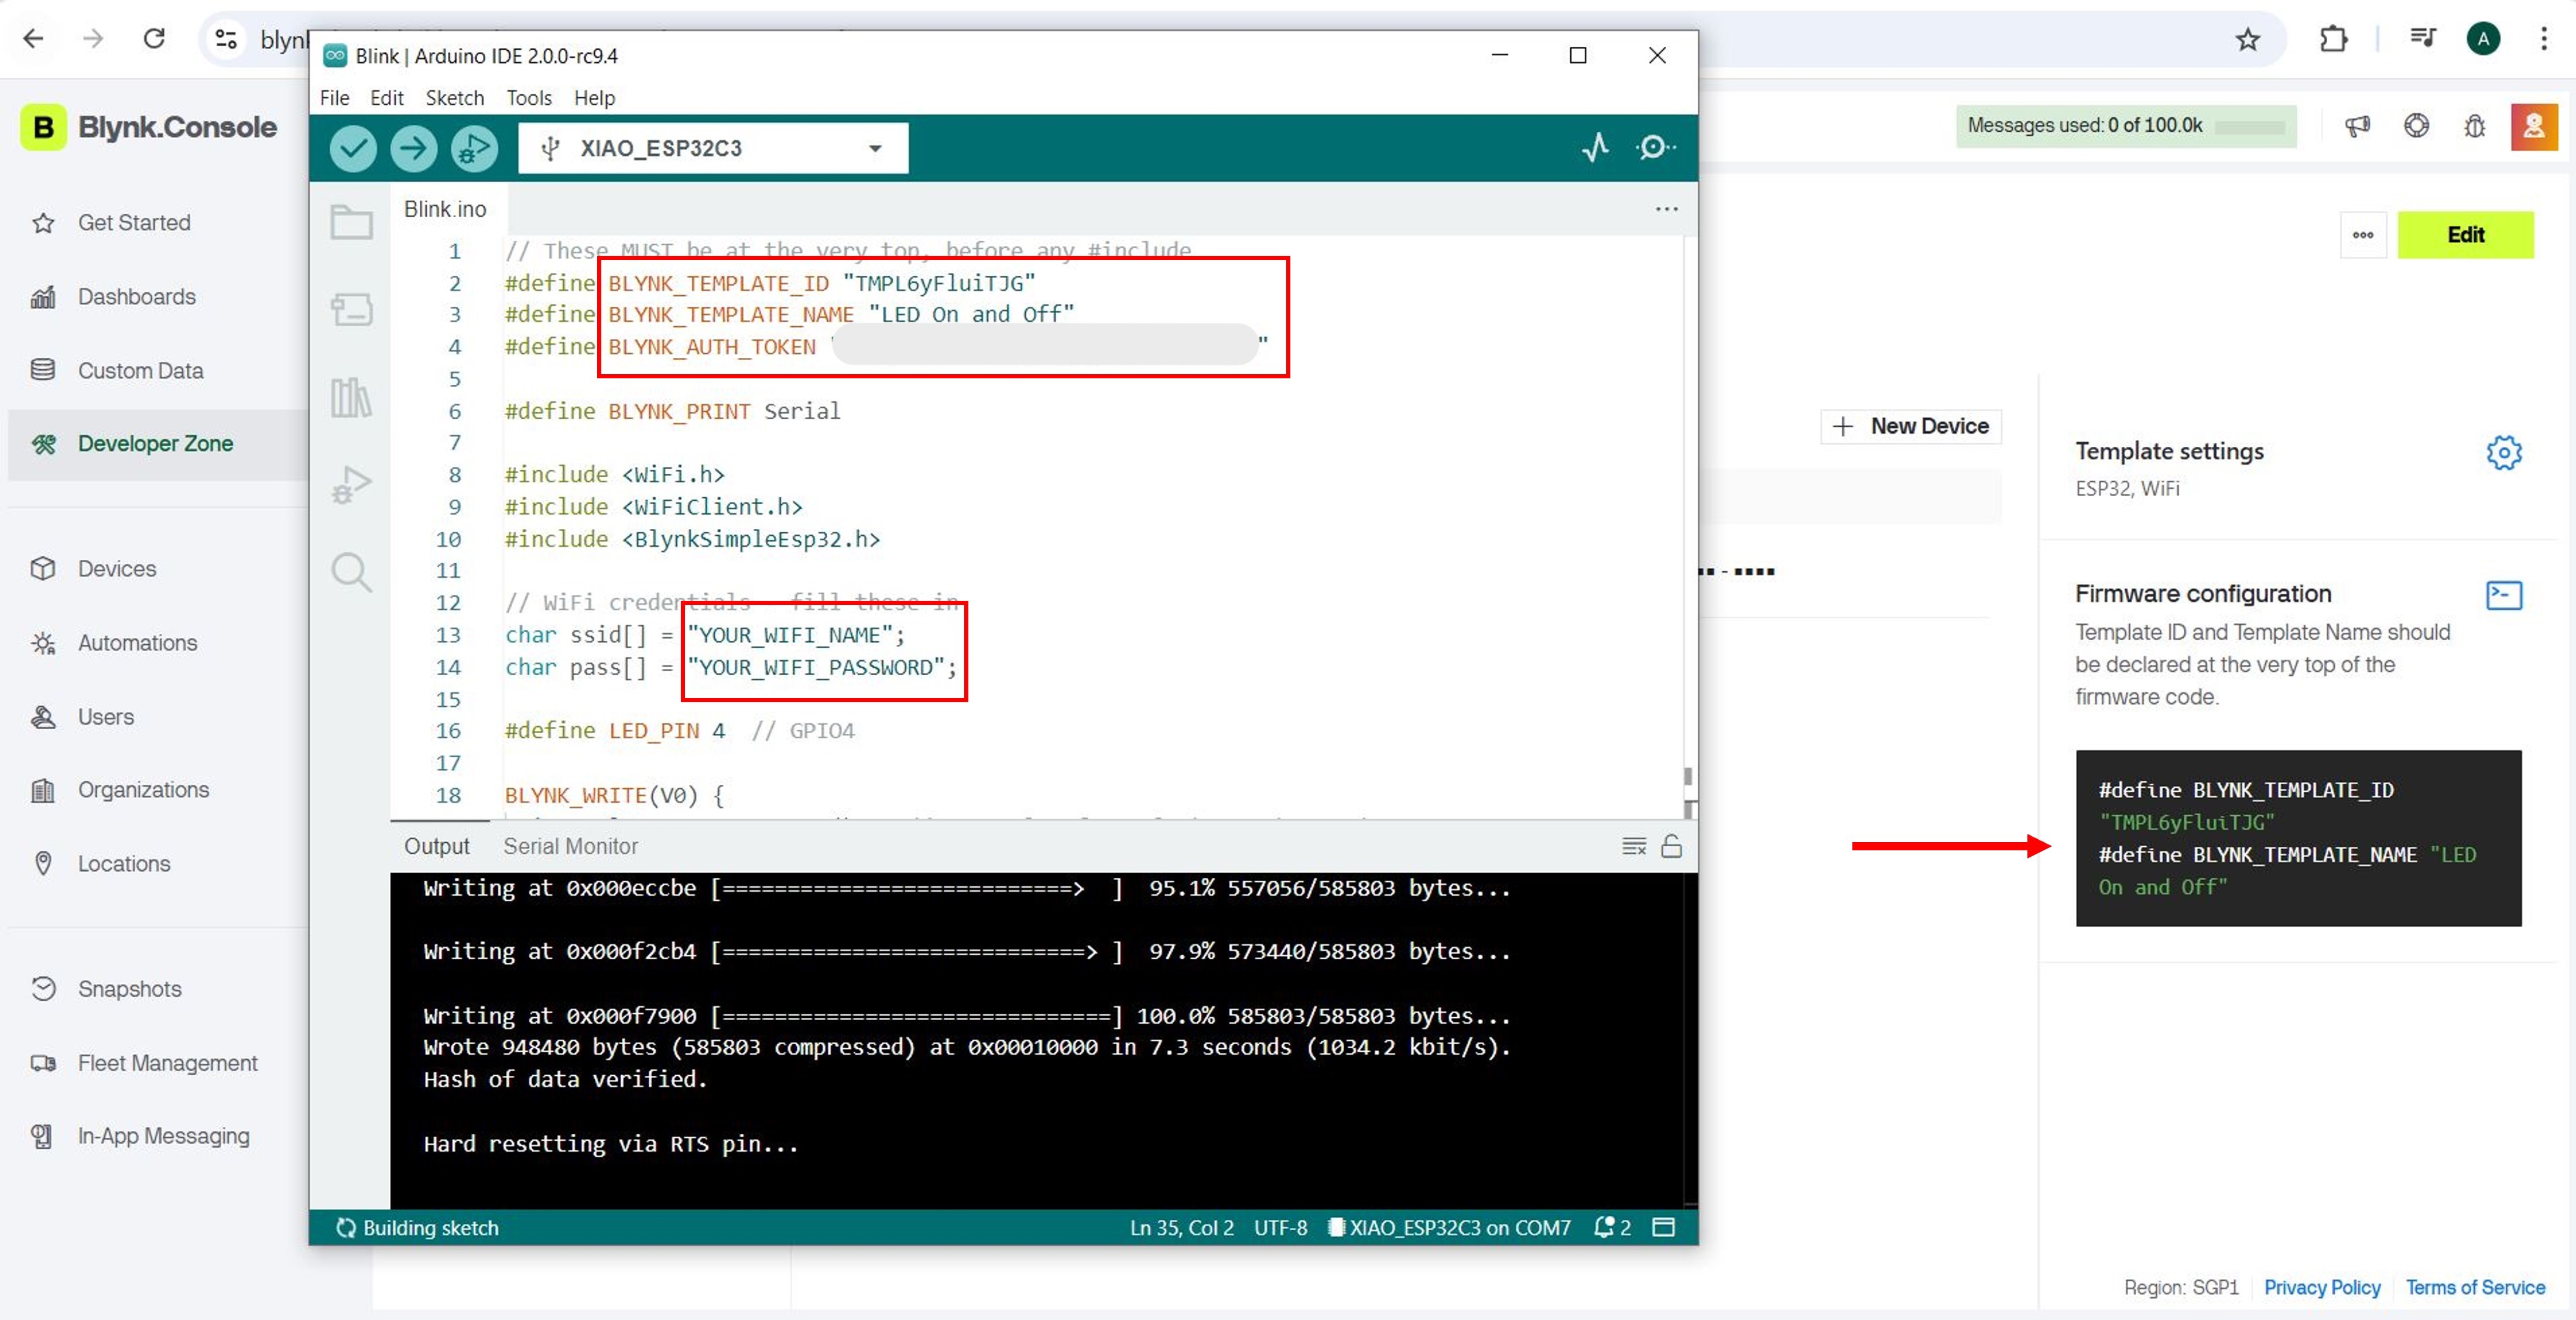The image size is (2576, 1320).
Task: Open the Privacy Policy link
Action: tap(2322, 1287)
